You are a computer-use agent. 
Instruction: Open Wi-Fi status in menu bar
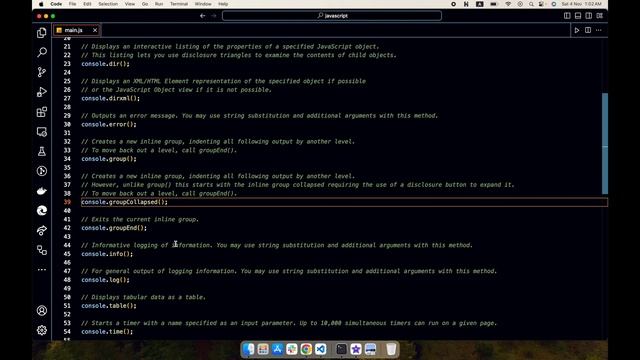click(x=508, y=4)
